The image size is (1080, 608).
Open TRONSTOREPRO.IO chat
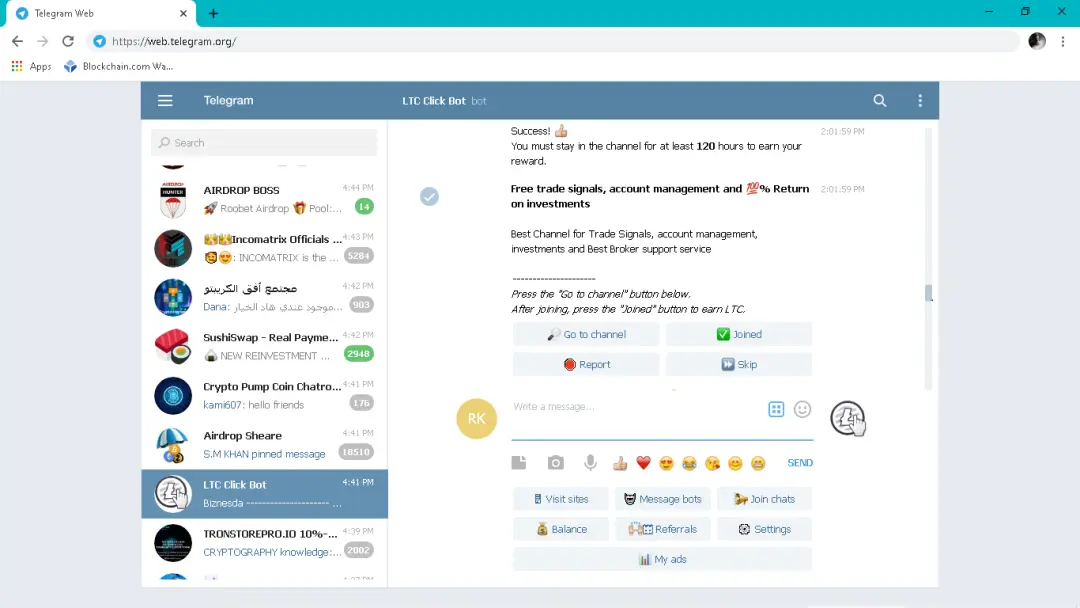click(x=264, y=543)
